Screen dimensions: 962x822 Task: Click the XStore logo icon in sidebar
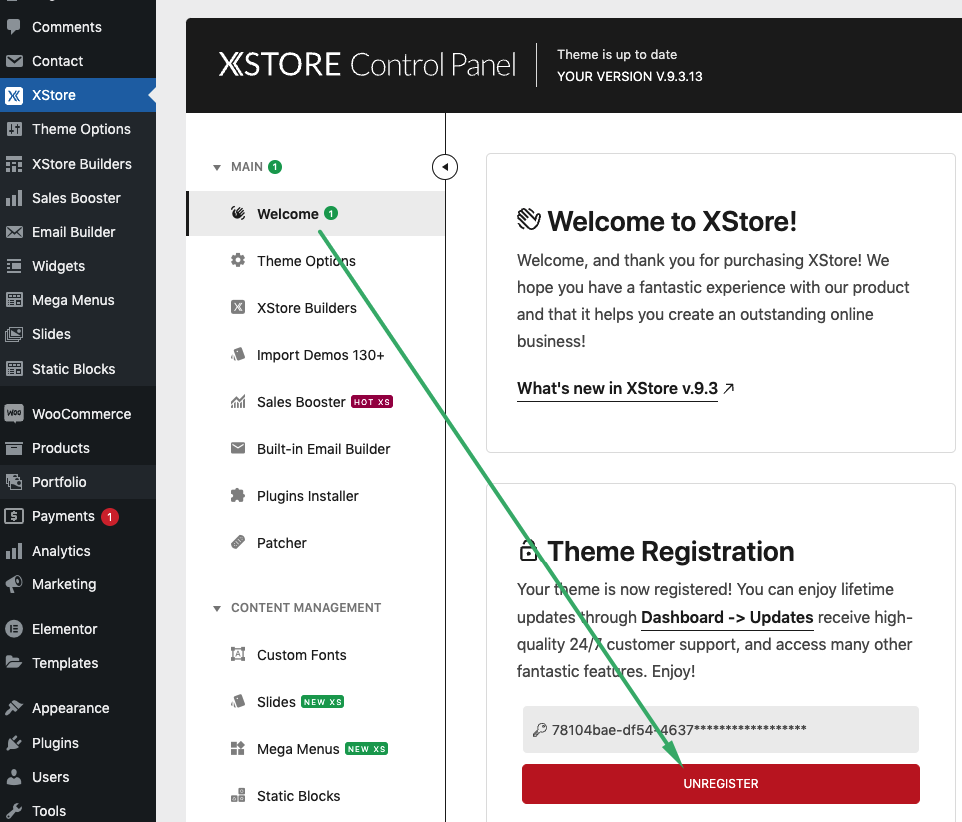point(13,95)
